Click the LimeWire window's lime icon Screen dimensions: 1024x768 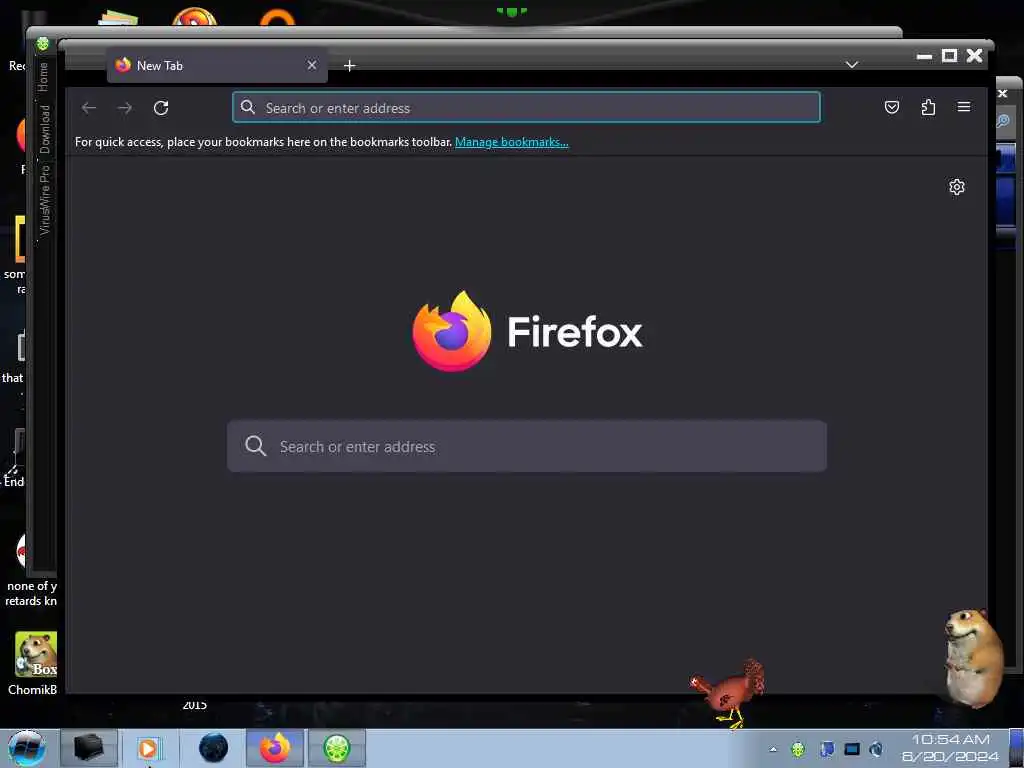click(43, 44)
